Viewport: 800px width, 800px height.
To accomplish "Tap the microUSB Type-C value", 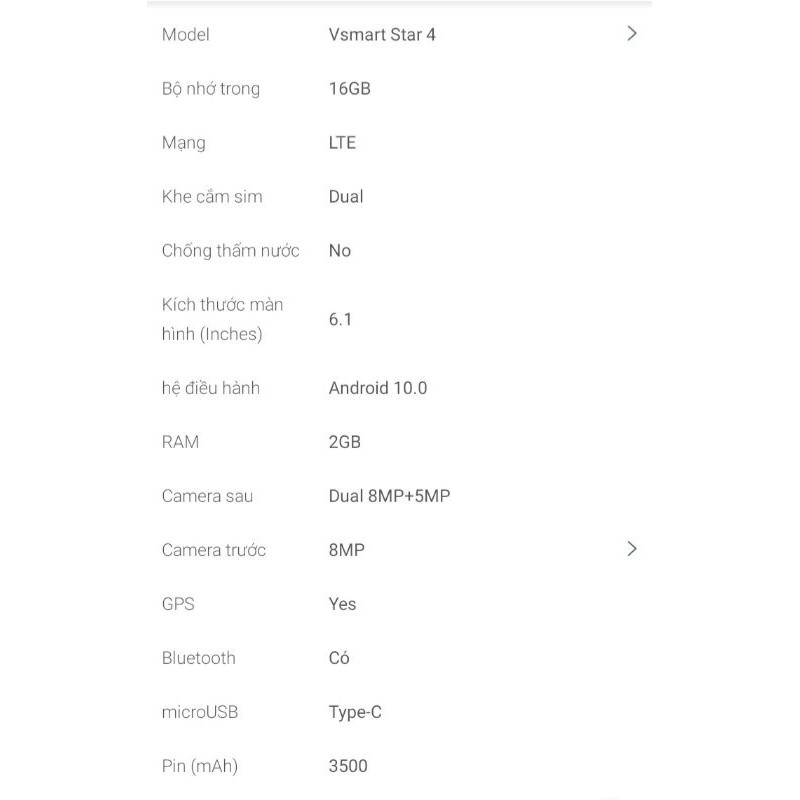I will (355, 712).
